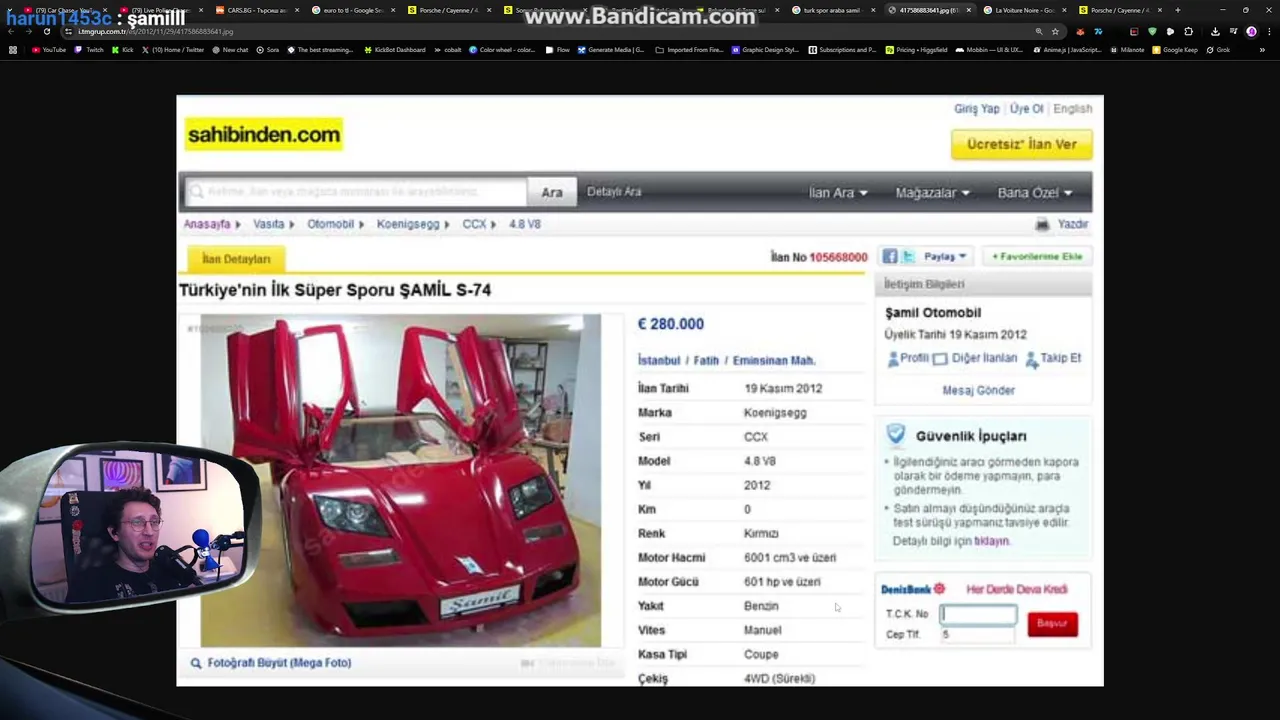Click the orange fox extension icon
Image resolution: width=1280 pixels, height=720 pixels.
(1080, 31)
